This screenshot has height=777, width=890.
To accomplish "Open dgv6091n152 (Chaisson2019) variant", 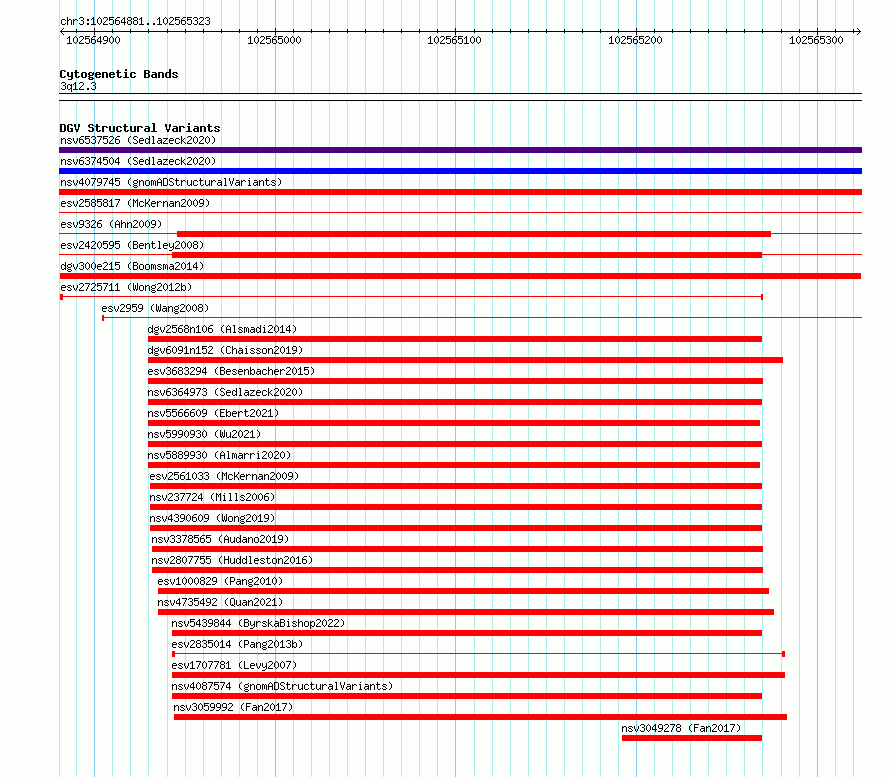I will [225, 350].
